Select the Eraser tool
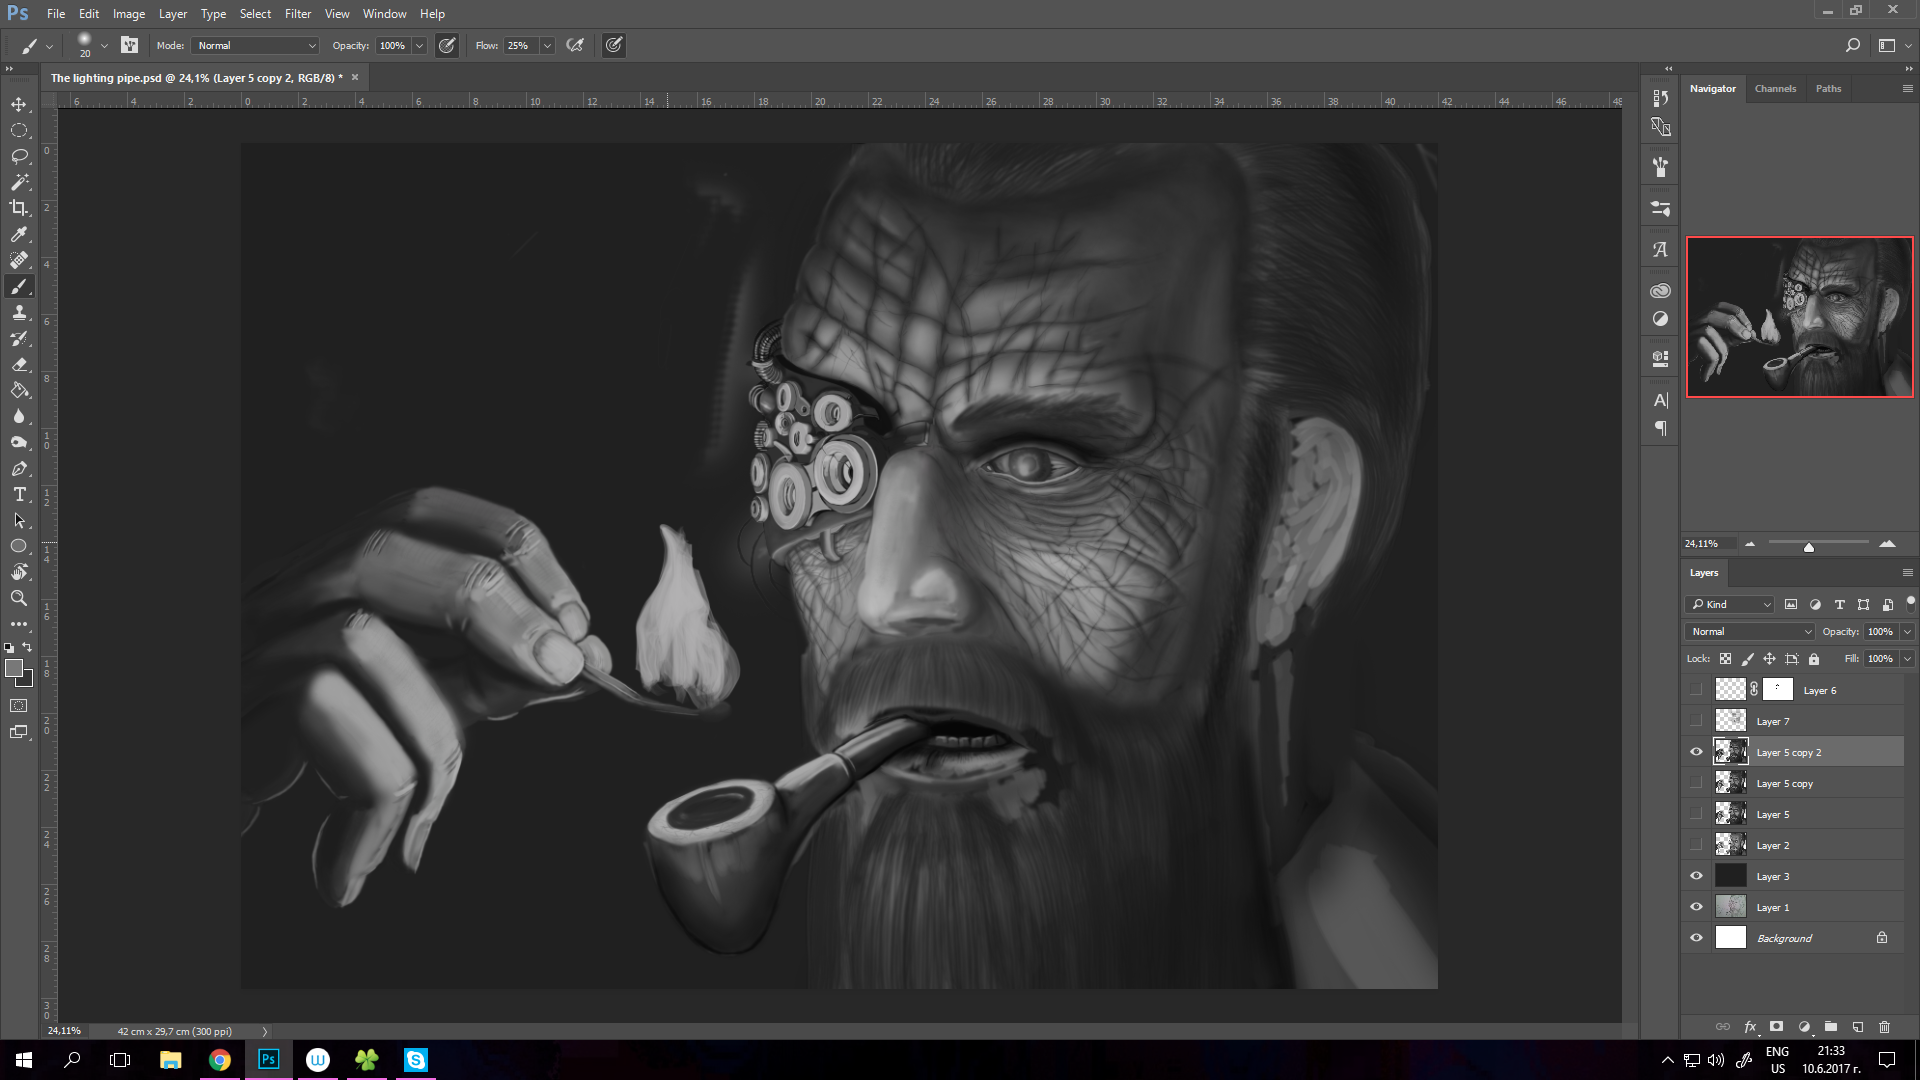This screenshot has width=1920, height=1080. [x=19, y=365]
